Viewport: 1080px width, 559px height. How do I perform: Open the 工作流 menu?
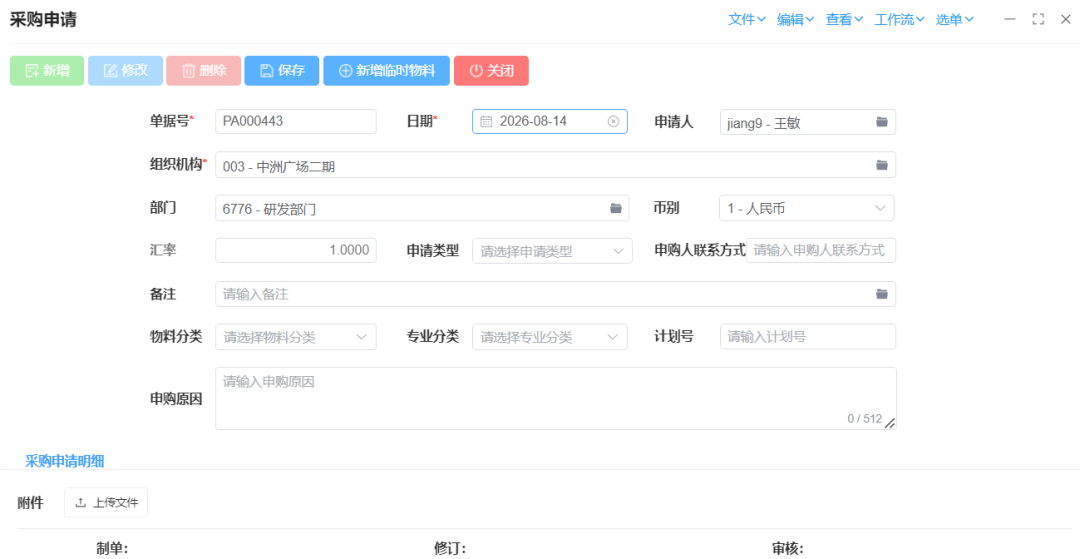900,19
